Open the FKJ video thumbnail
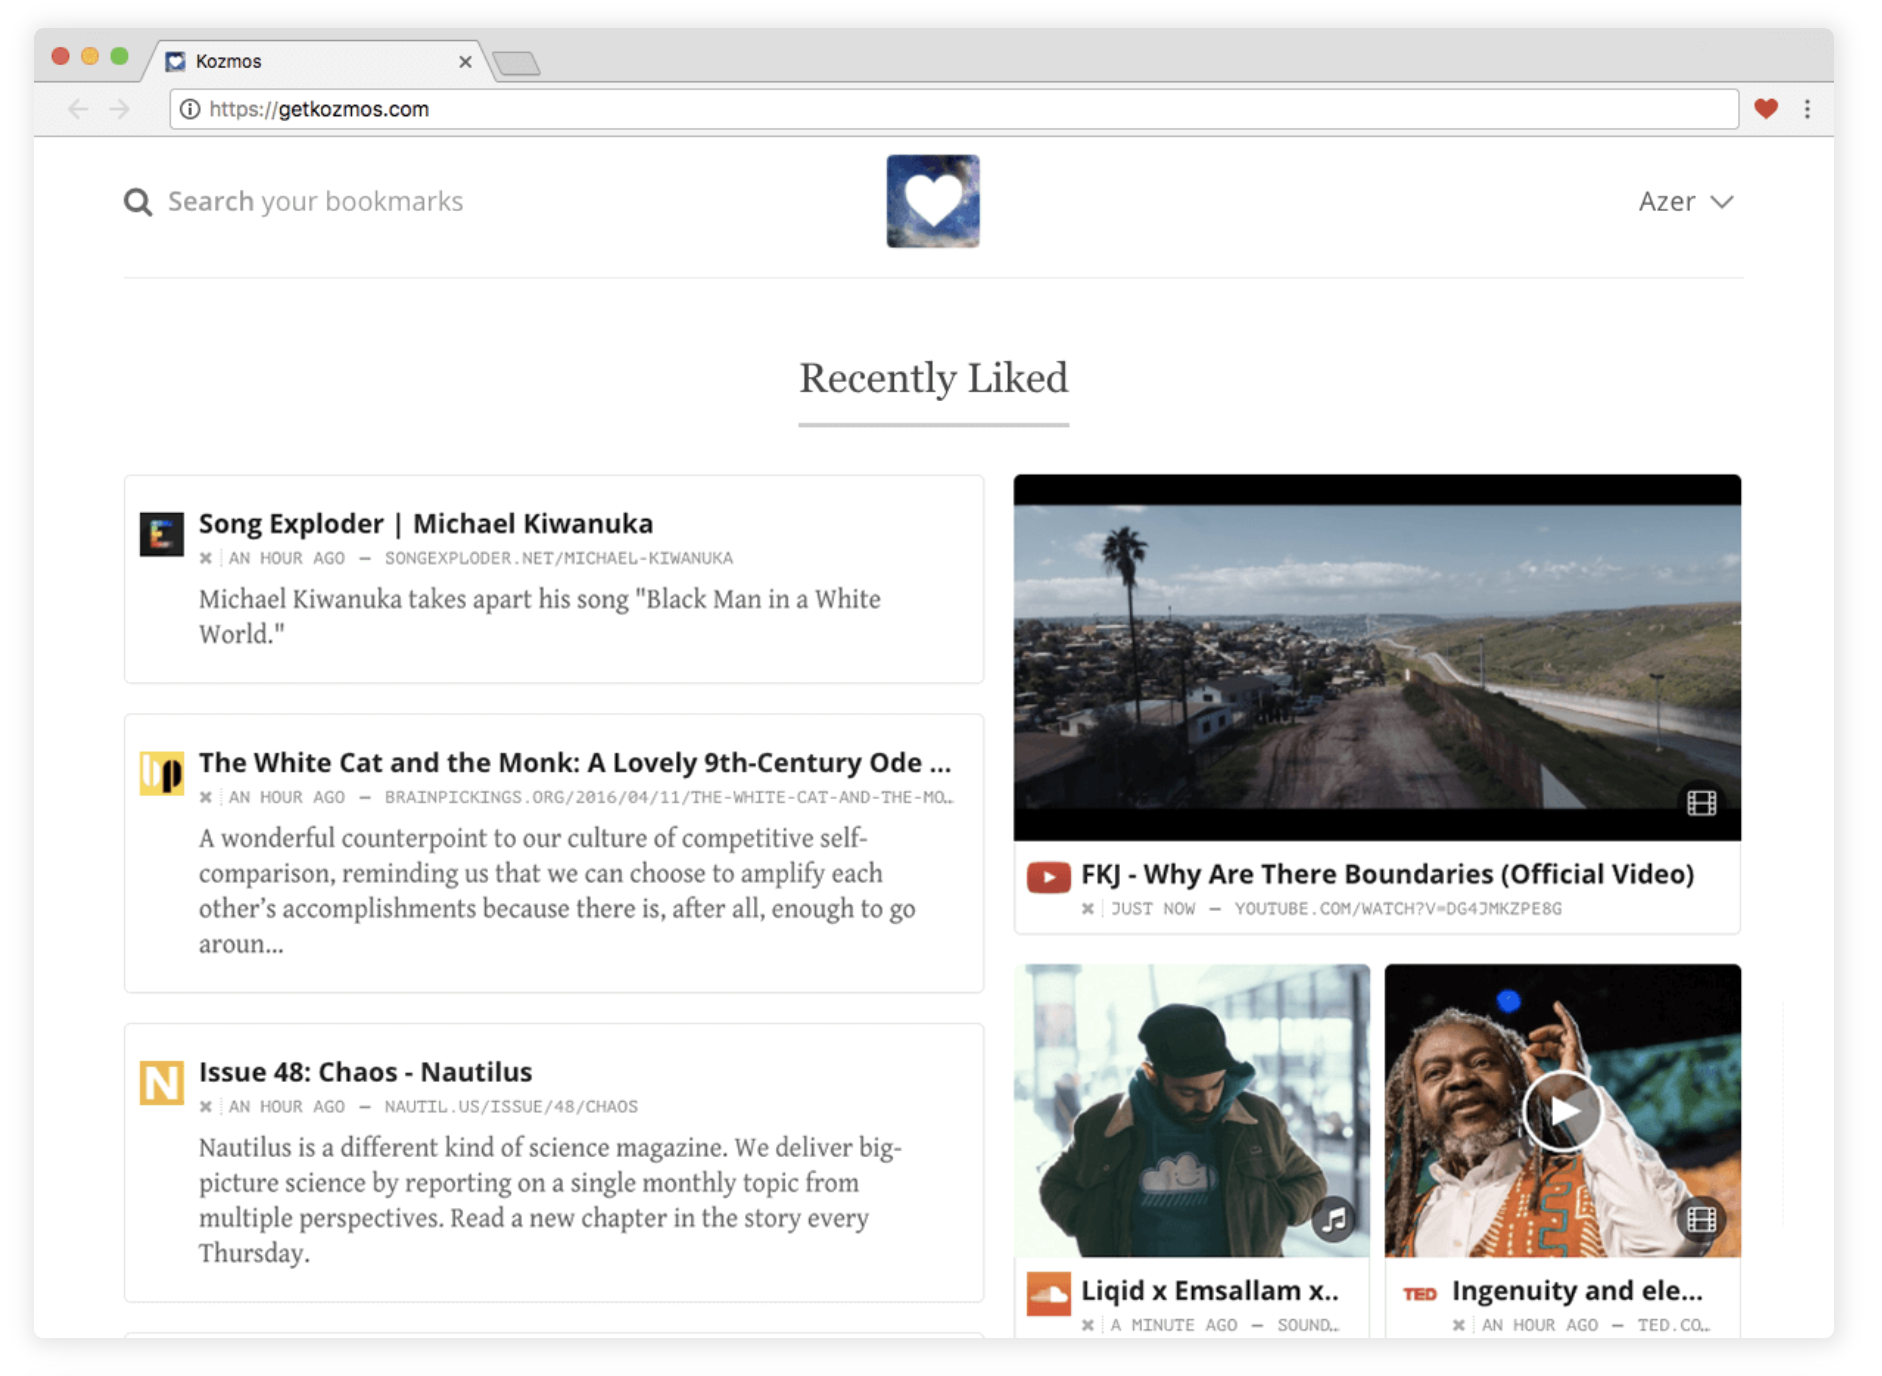This screenshot has height=1376, width=1882. tap(1376, 656)
